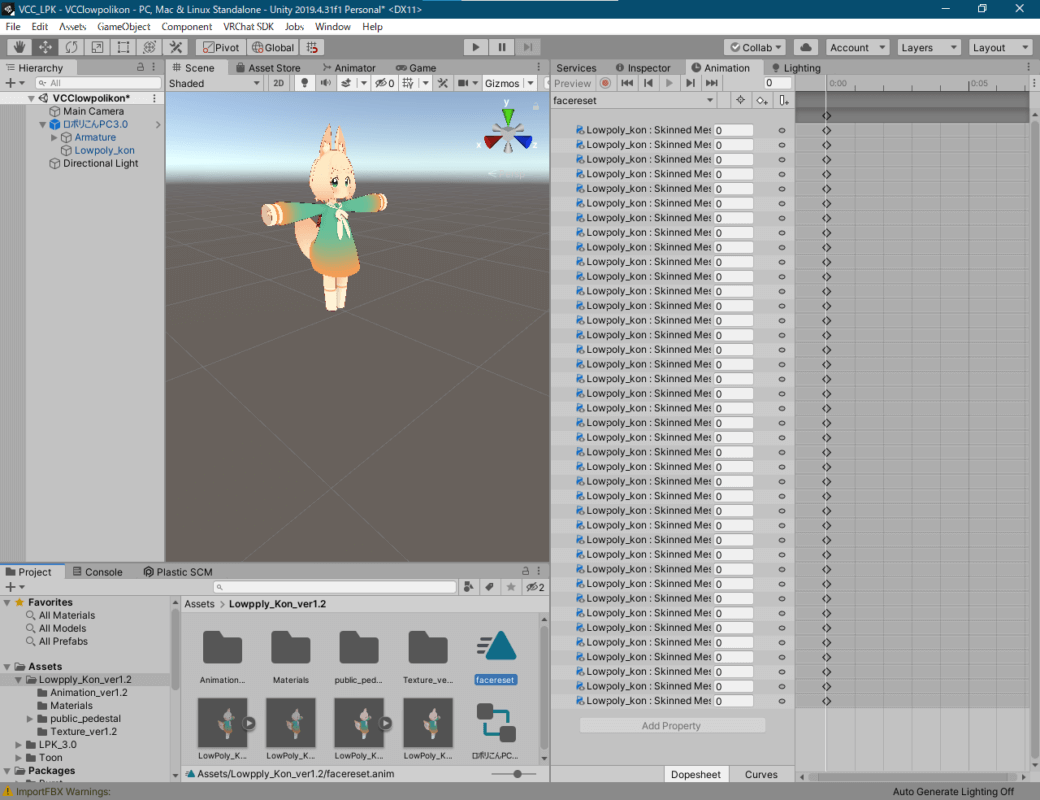
Task: Adjust the asset icon size slider
Action: (x=517, y=774)
